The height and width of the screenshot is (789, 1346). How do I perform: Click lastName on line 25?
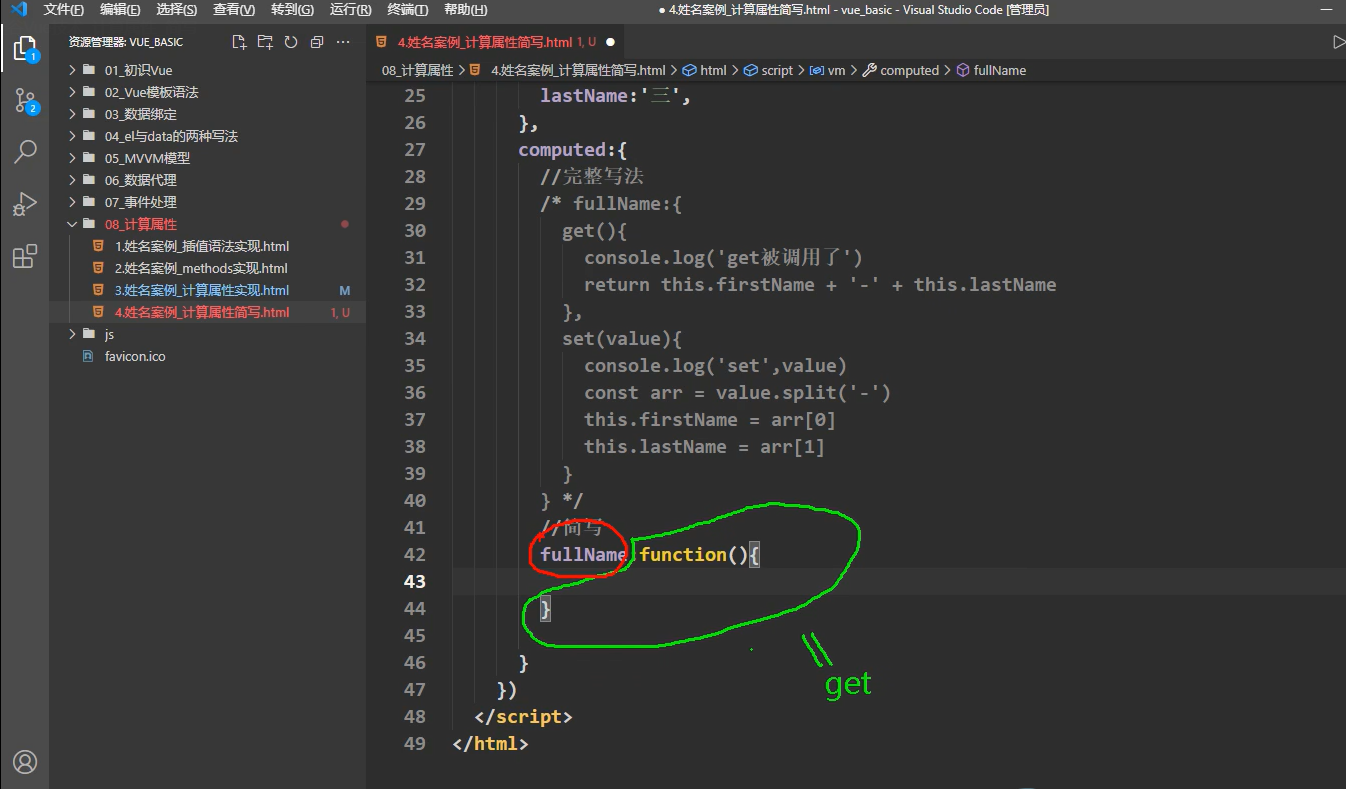pos(584,96)
